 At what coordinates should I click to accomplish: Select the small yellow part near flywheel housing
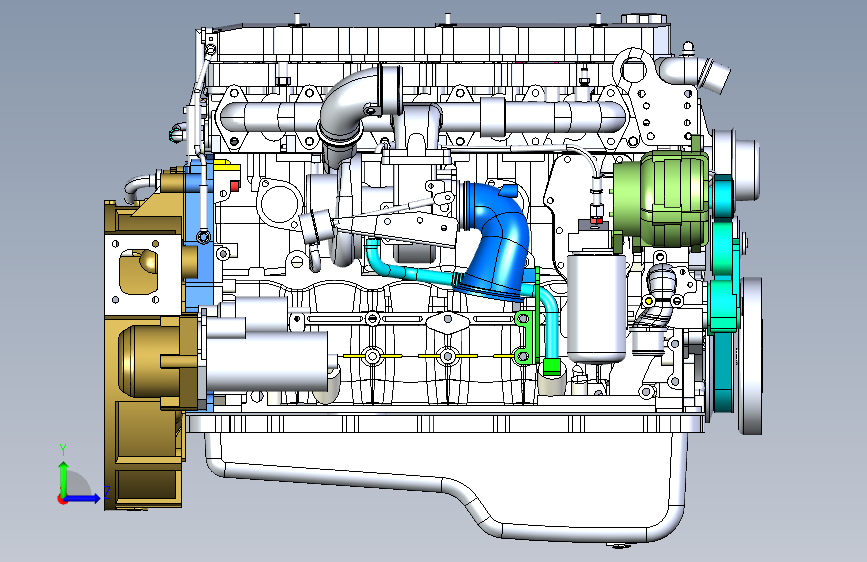pos(226,165)
